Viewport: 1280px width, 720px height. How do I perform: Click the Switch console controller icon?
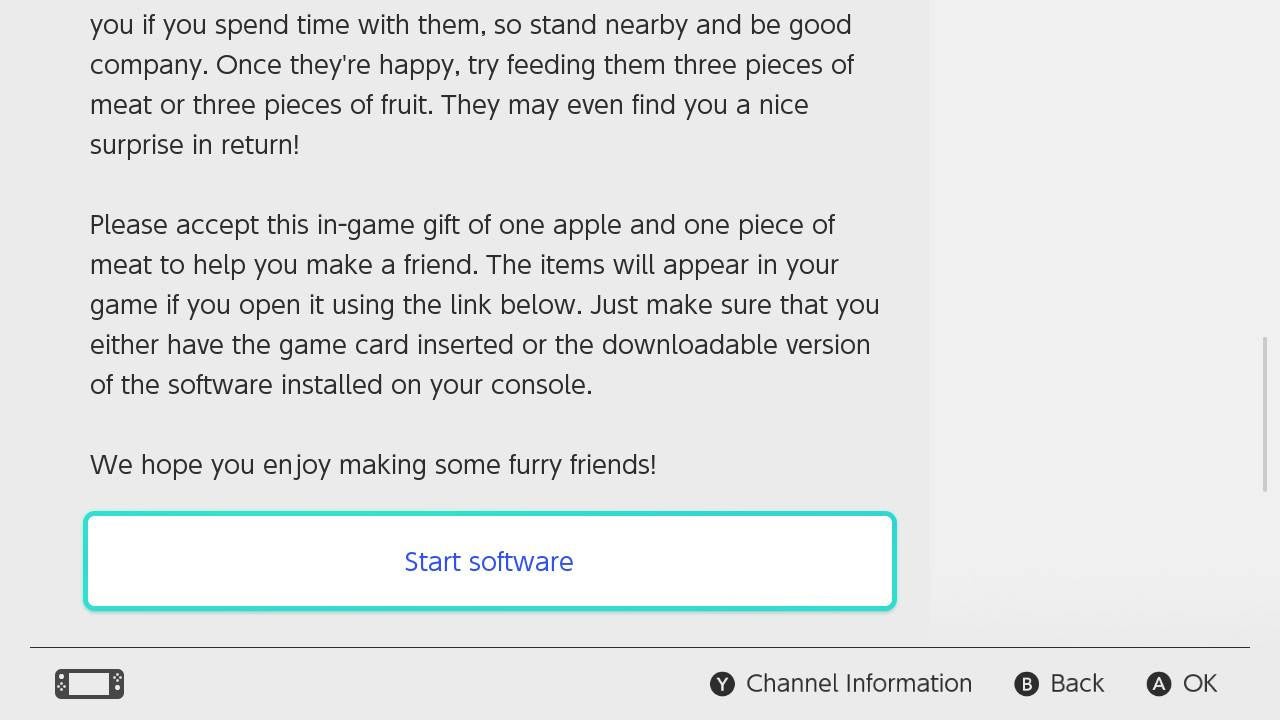point(89,684)
